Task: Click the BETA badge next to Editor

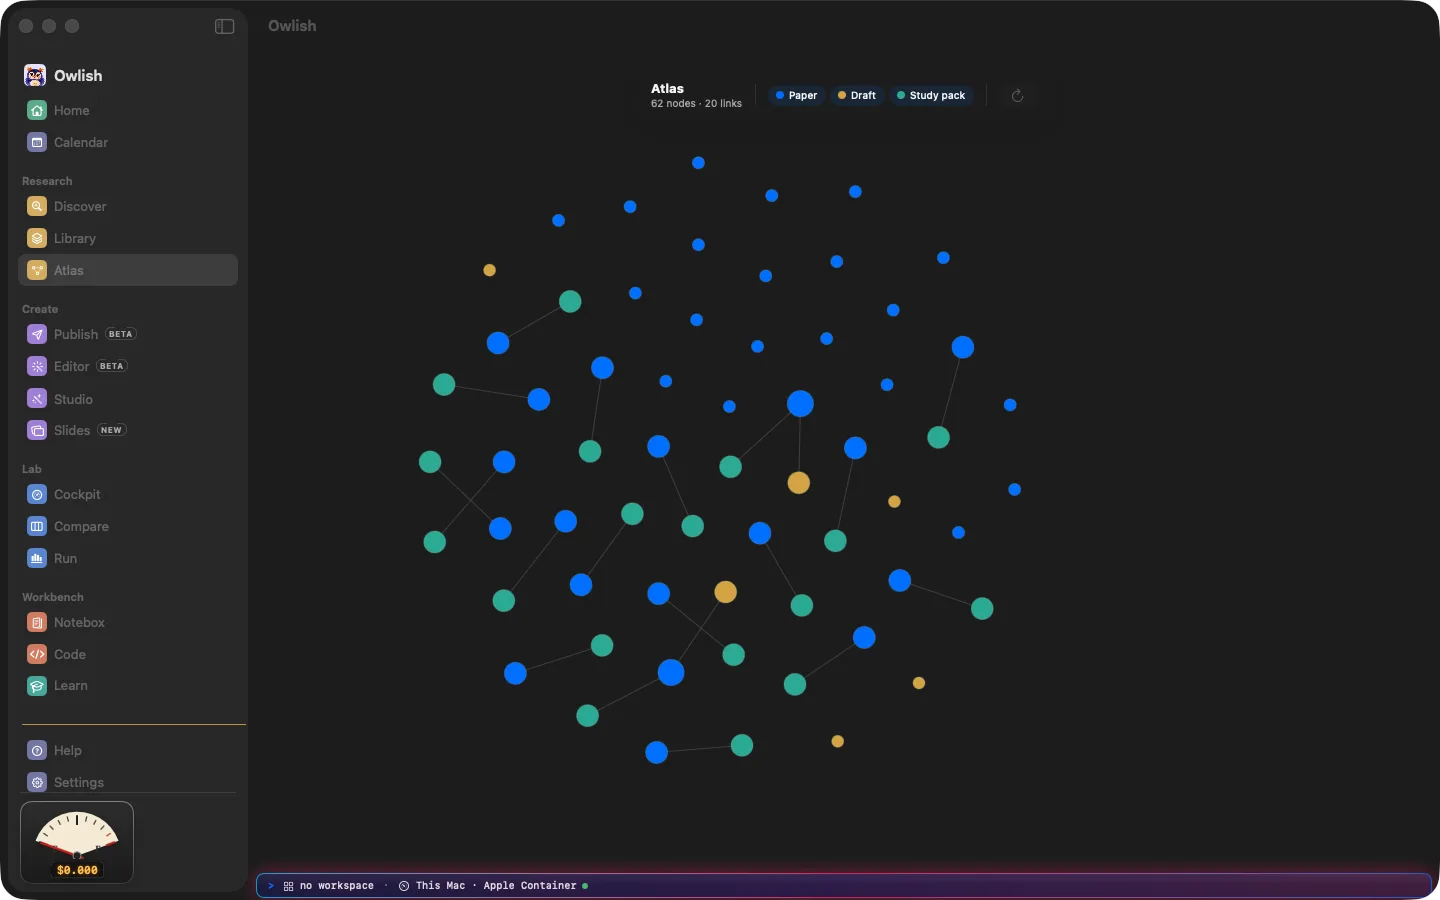Action: (x=112, y=366)
